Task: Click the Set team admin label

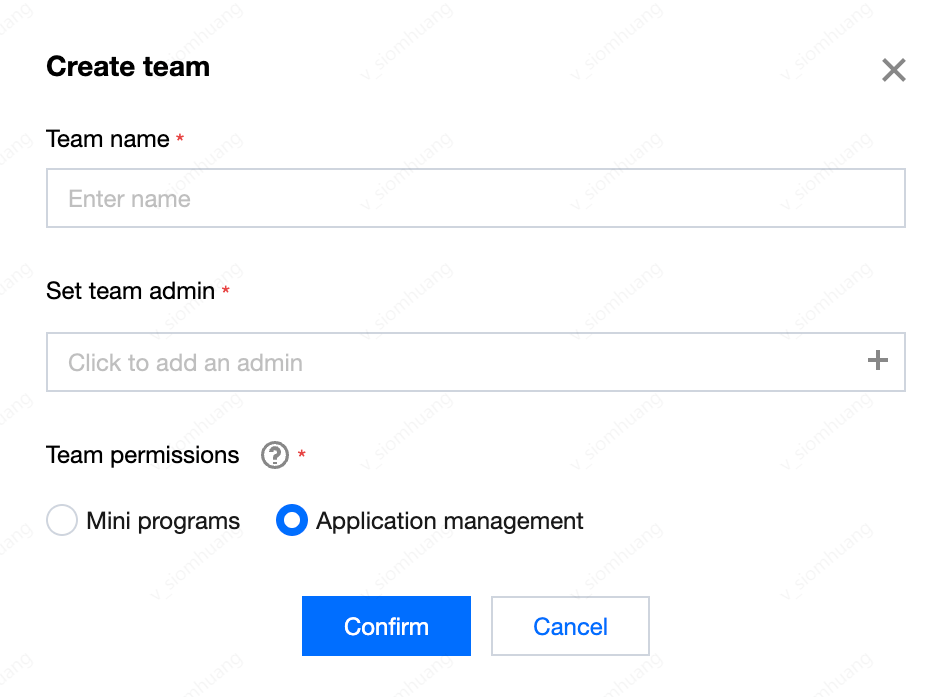Action: coord(131,291)
